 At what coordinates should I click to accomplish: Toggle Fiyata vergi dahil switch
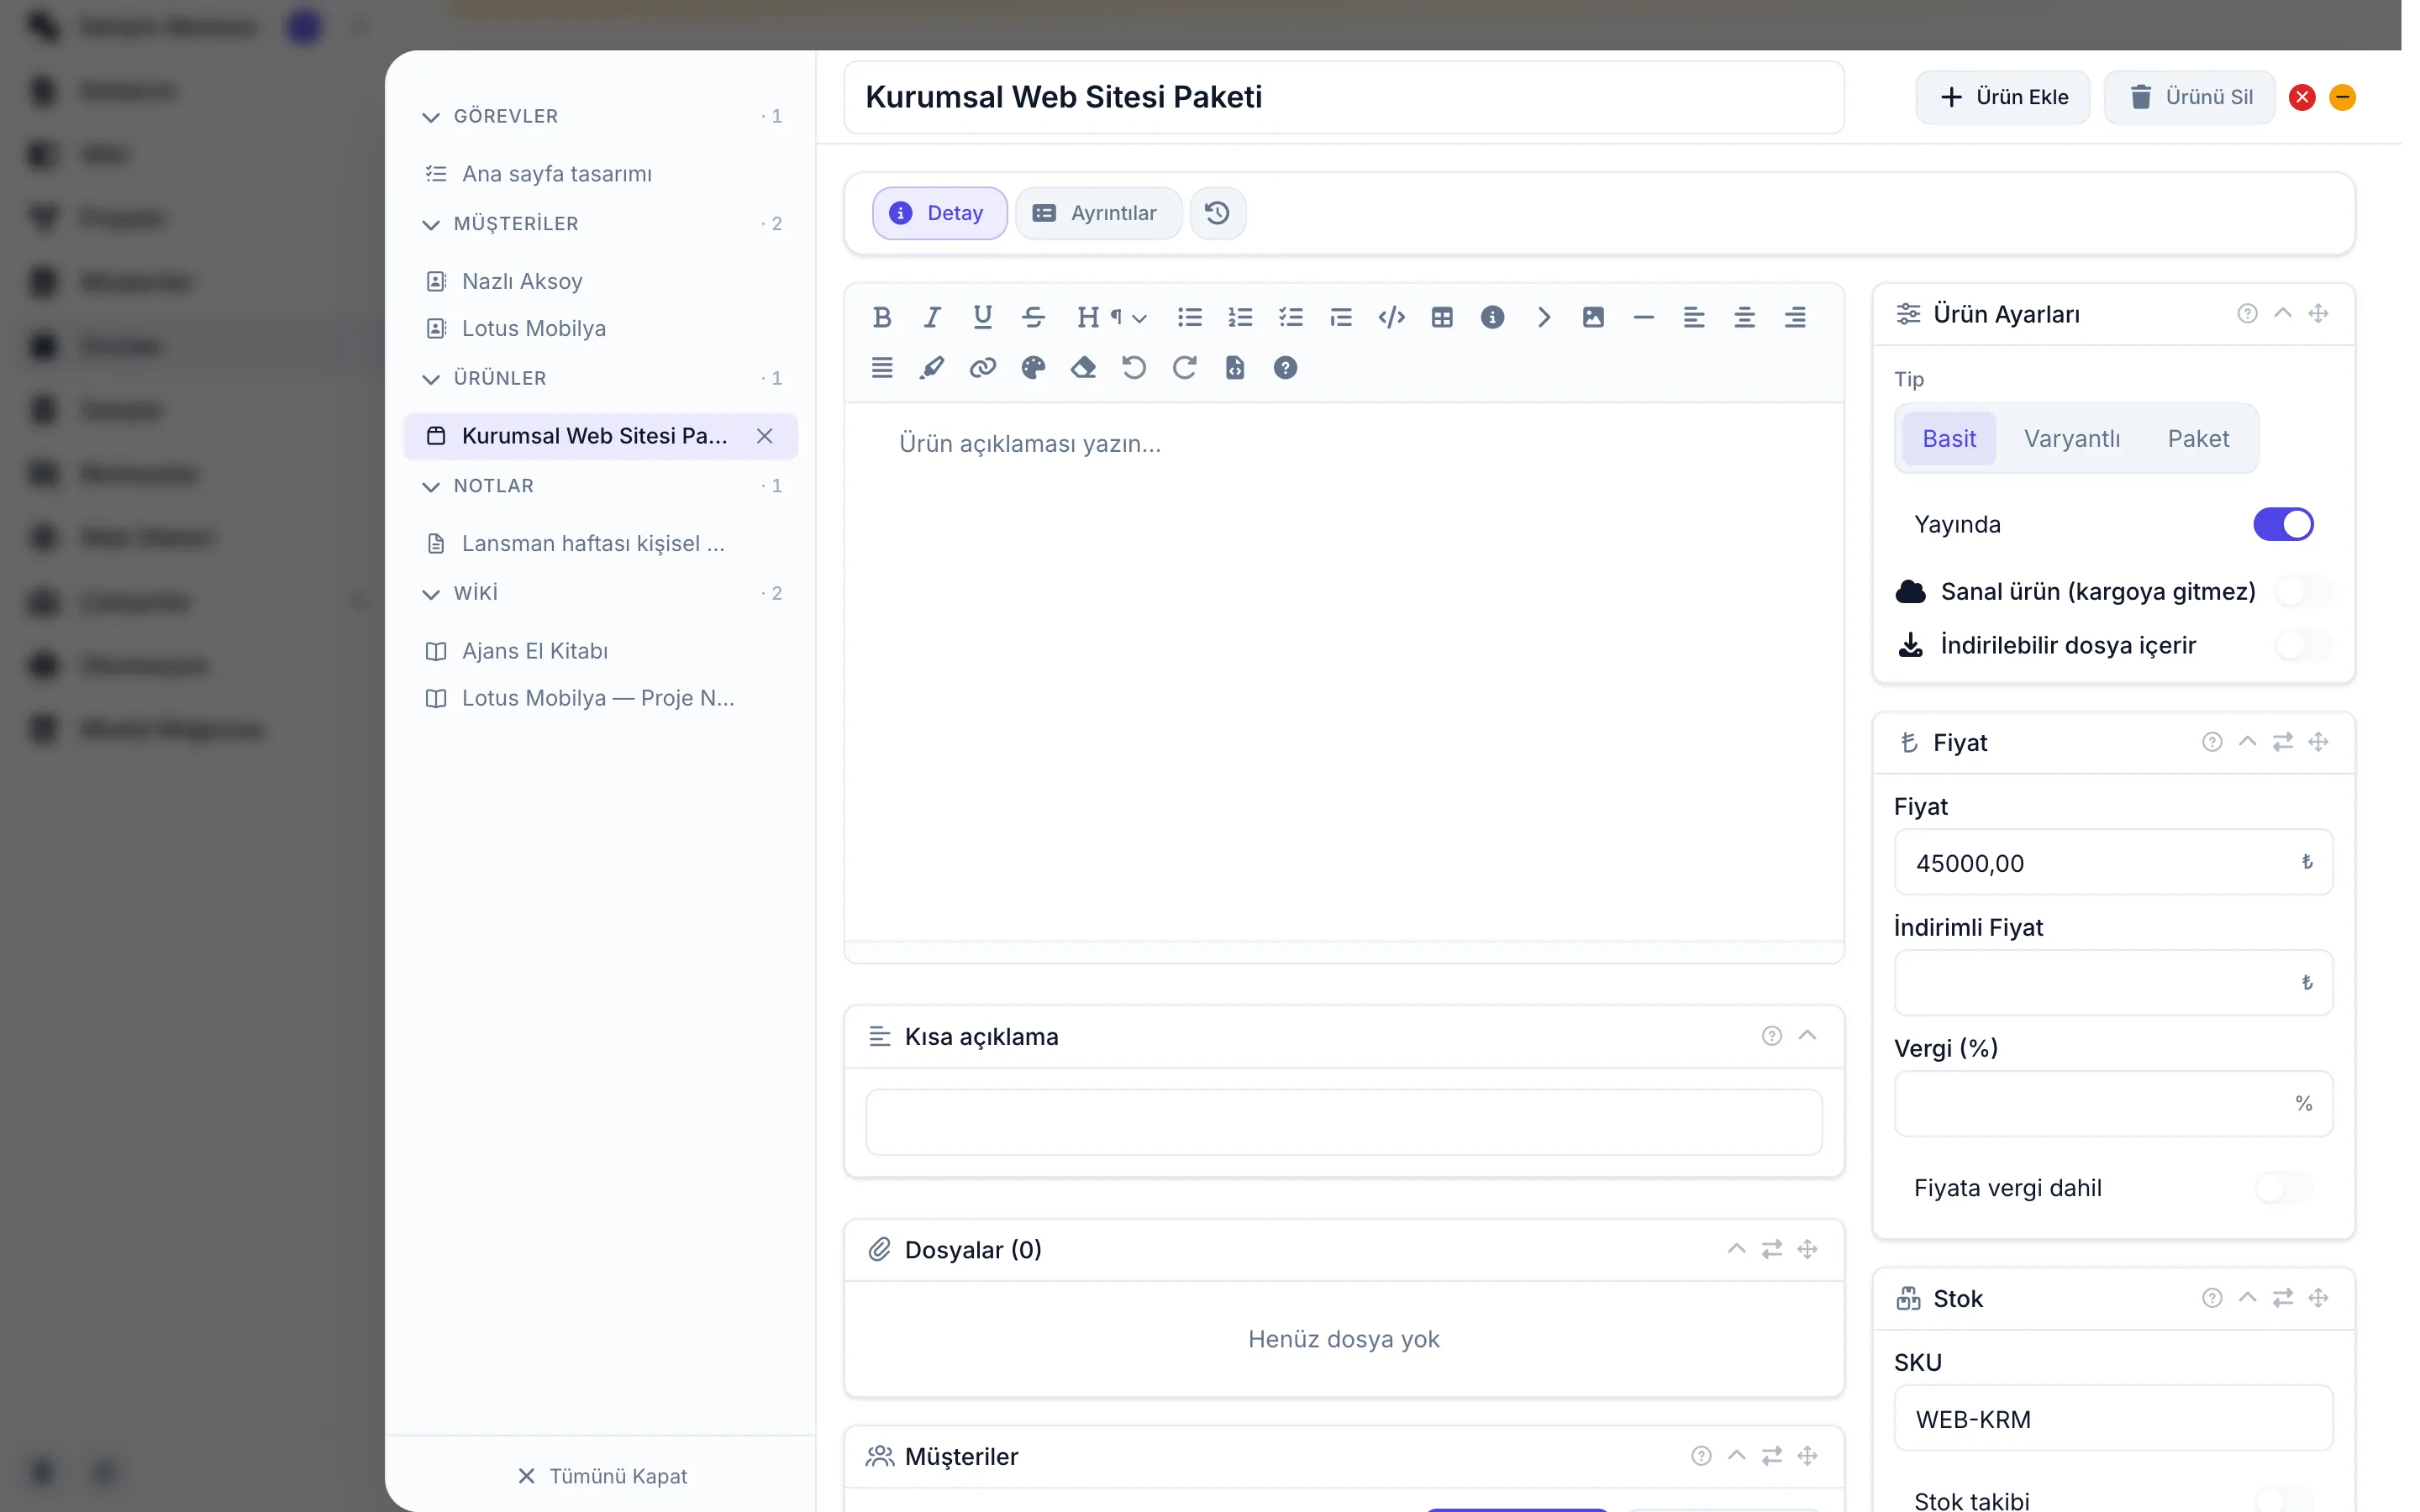2283,1188
